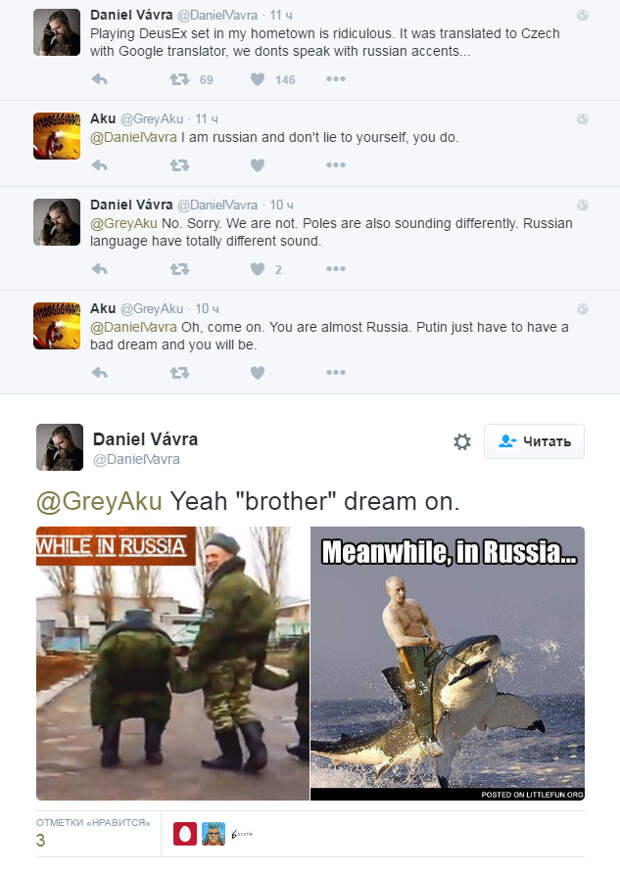Open the red Opera-logo liker avatar

point(185,834)
